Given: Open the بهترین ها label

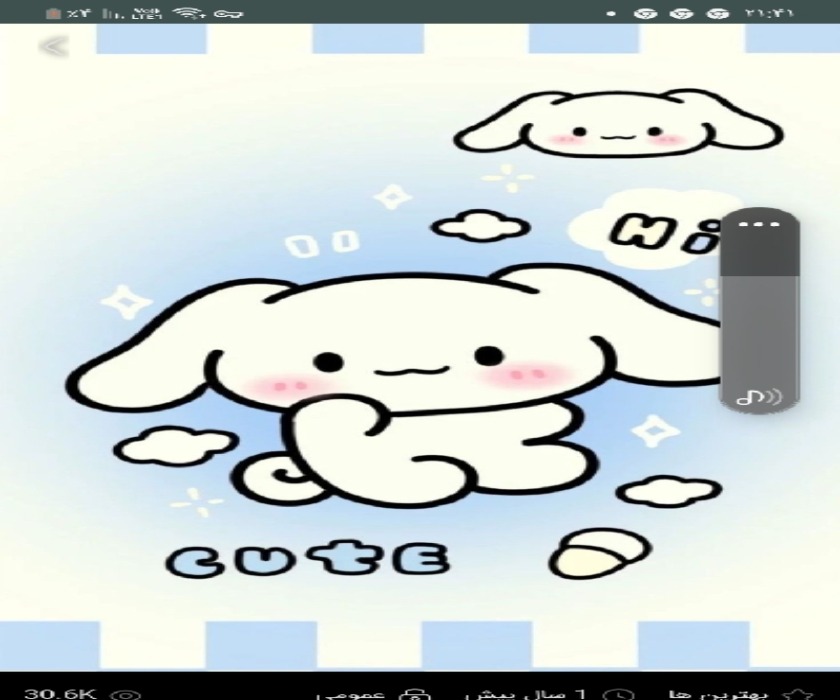Looking at the screenshot, I should pos(718,695).
